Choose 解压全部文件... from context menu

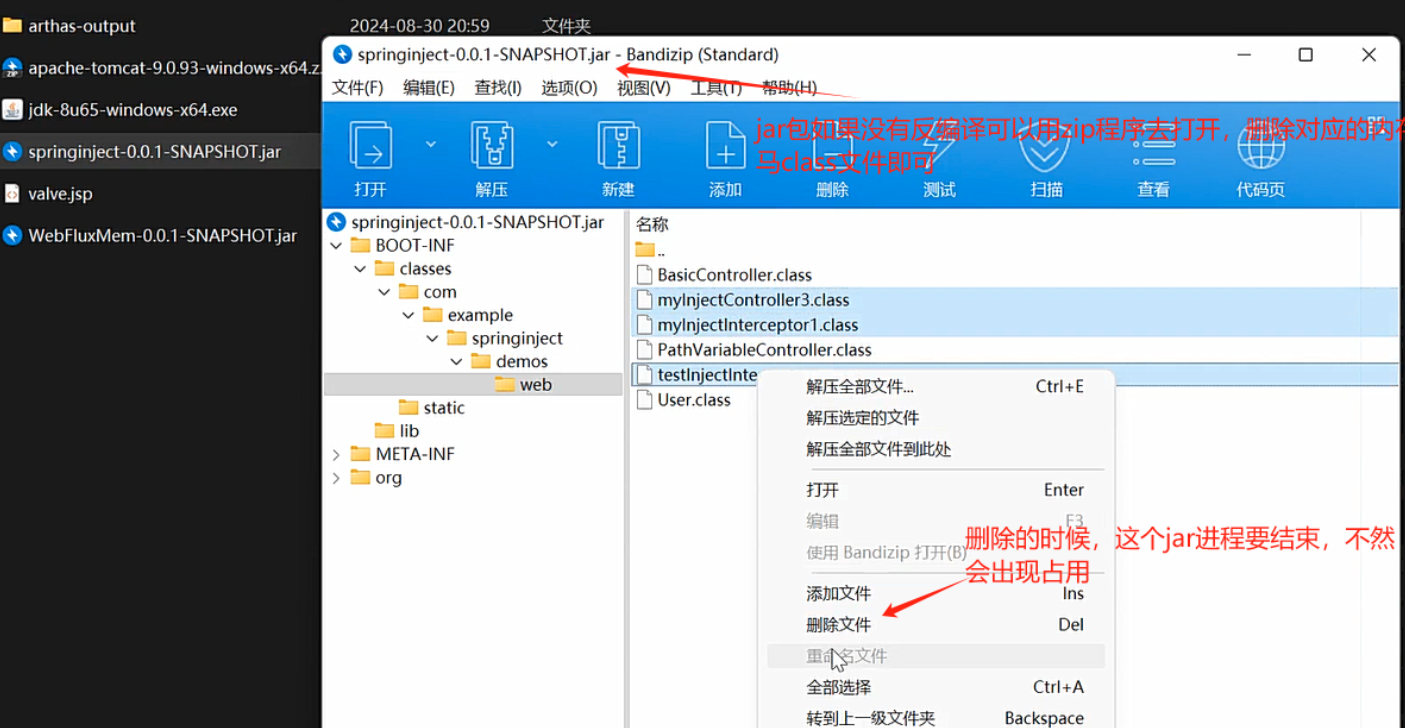pyautogui.click(x=860, y=387)
